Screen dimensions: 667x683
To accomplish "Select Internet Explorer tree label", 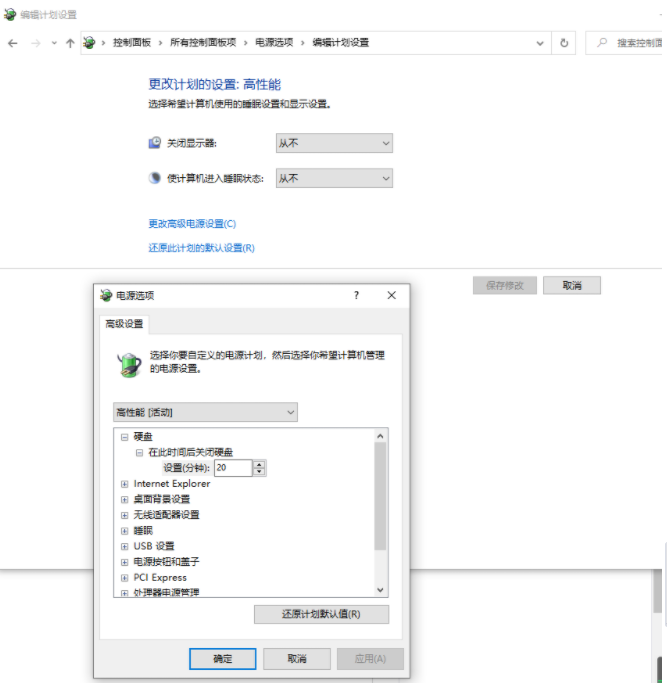I will click(x=172, y=484).
